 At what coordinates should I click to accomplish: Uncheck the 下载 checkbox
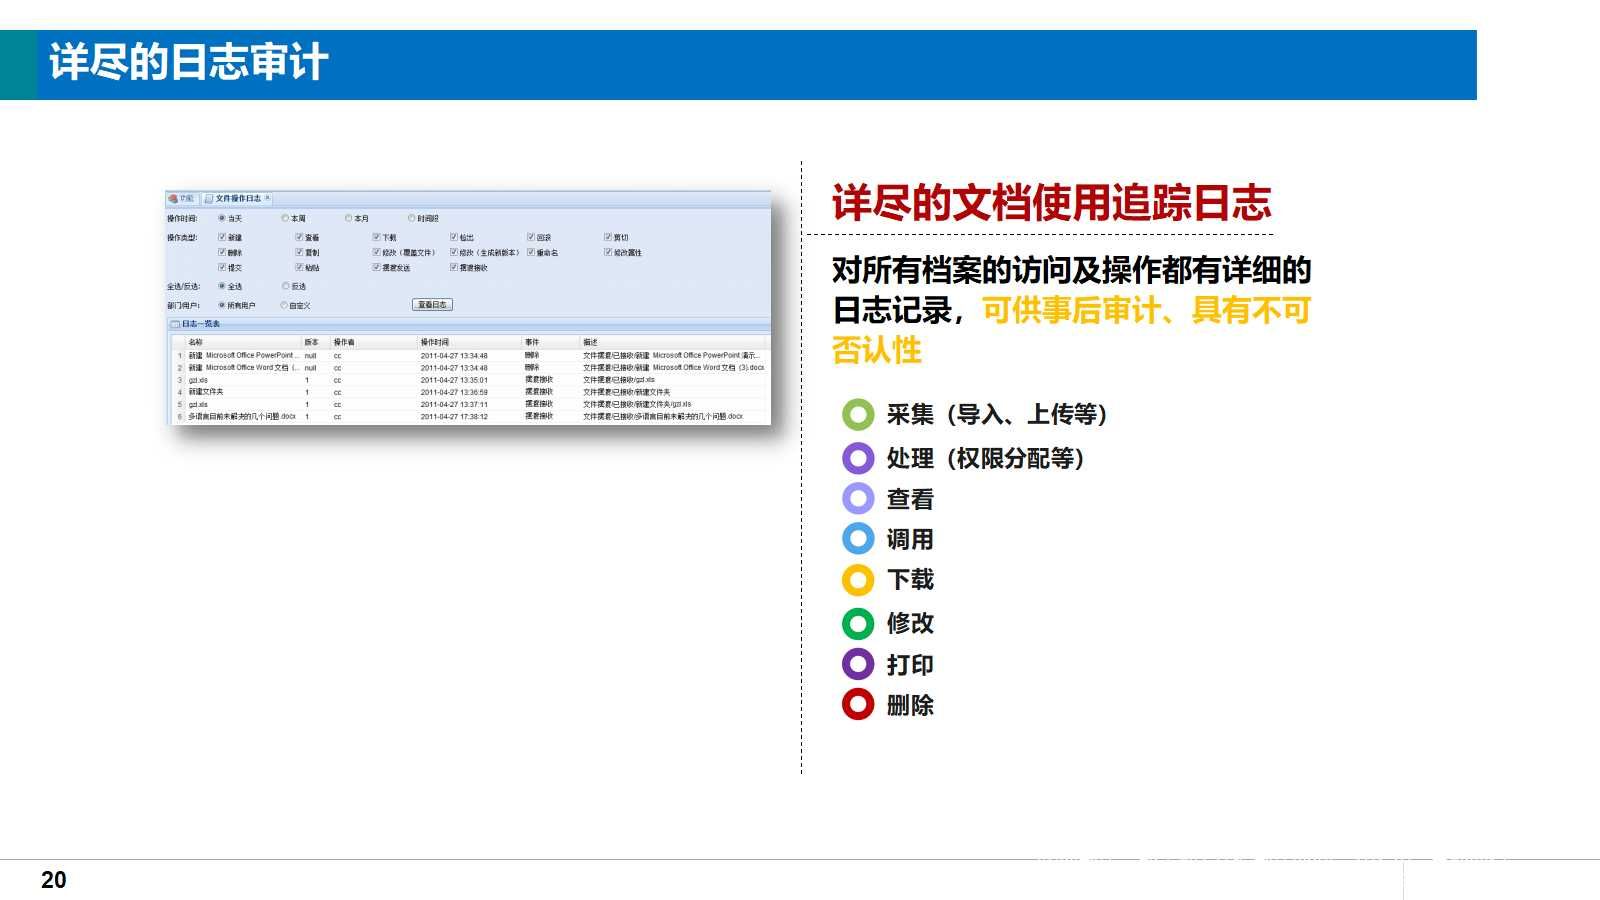pos(376,237)
